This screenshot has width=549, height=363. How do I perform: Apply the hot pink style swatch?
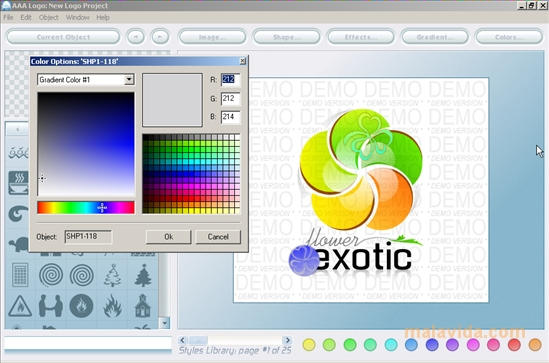(x=493, y=345)
